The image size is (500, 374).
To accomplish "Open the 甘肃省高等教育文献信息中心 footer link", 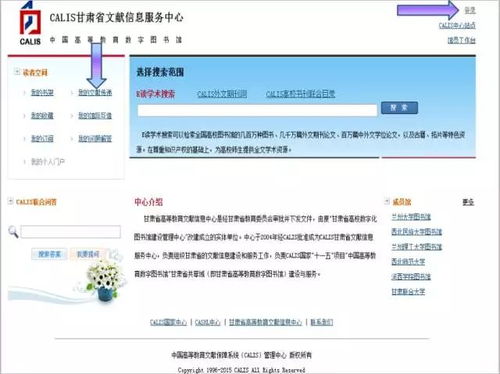I will [x=265, y=322].
